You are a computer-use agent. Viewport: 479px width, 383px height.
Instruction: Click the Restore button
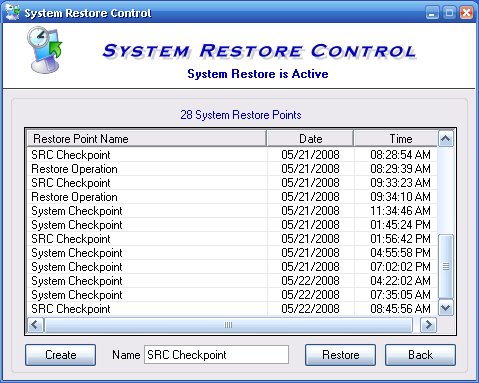pos(340,355)
